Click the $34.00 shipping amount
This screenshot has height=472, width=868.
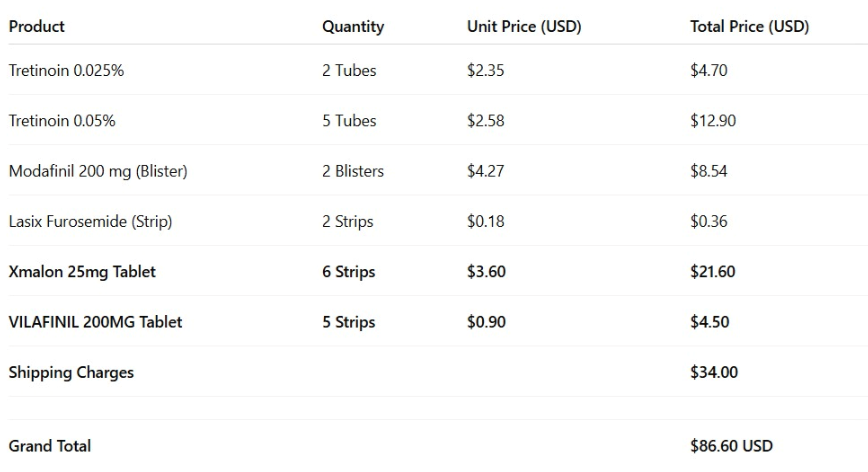[714, 372]
